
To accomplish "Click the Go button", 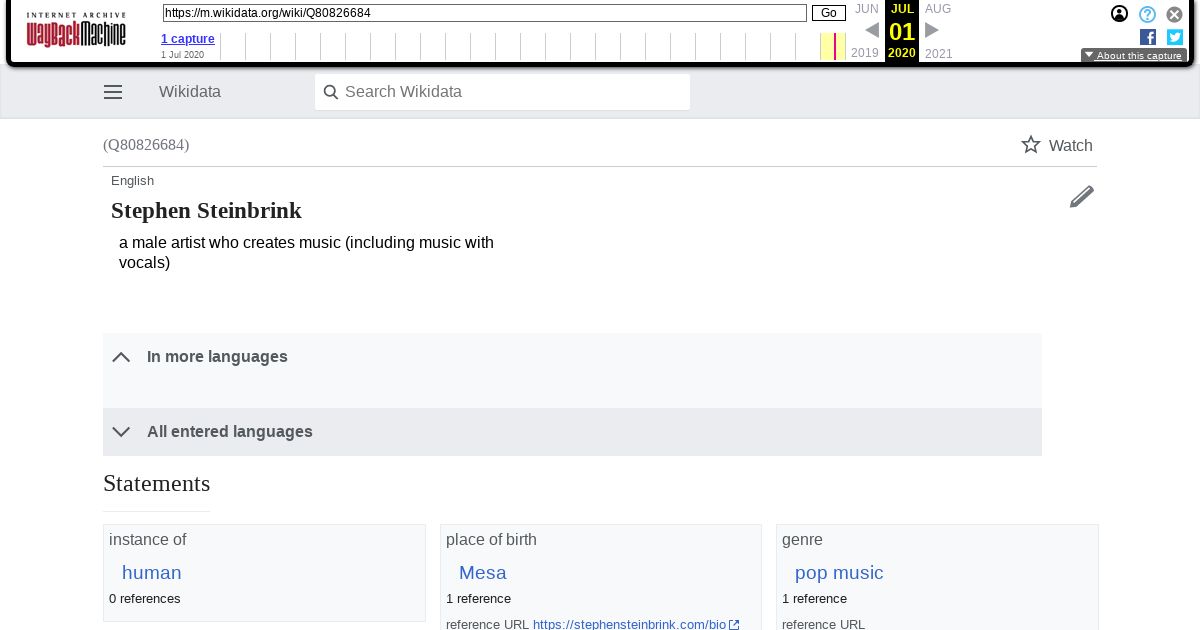I will 829,13.
